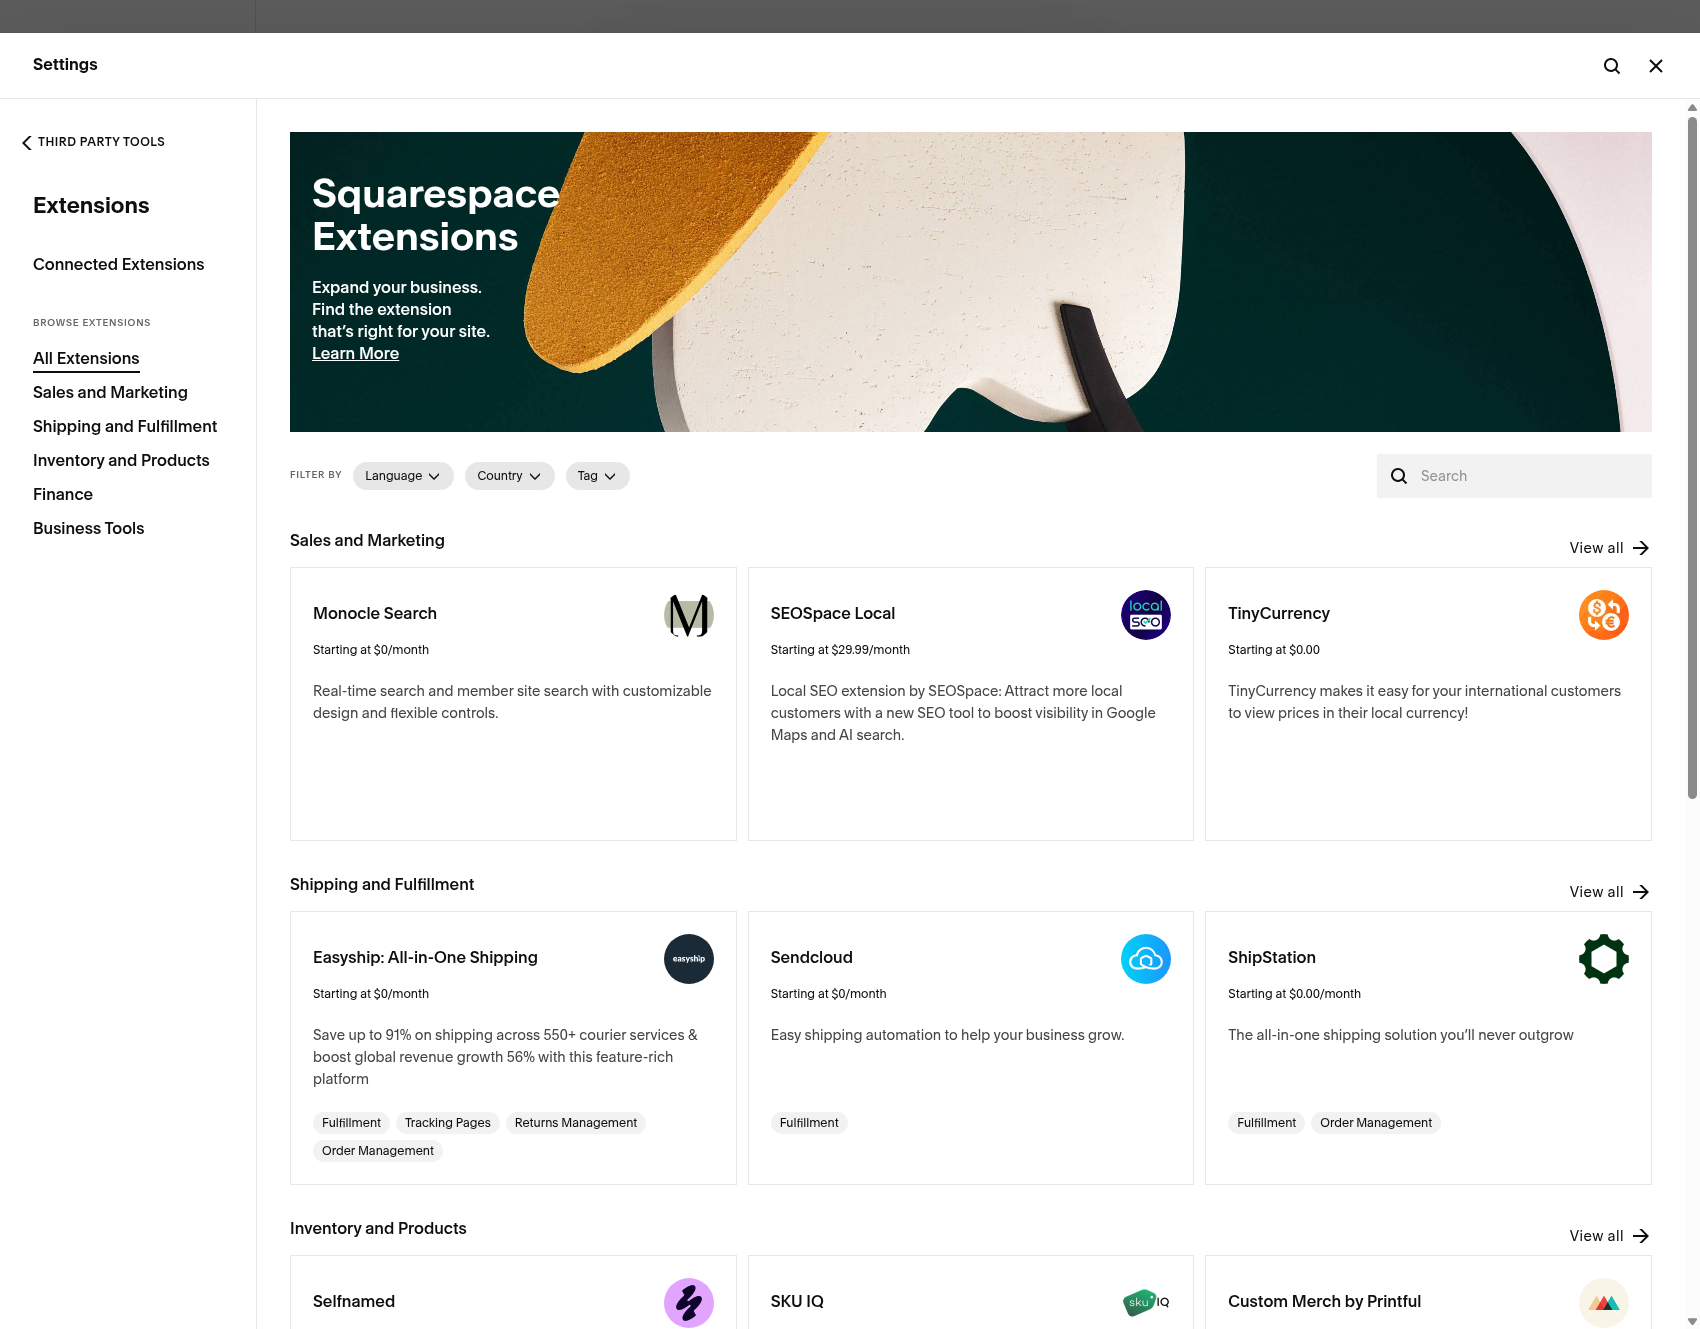Click the Learn More link in the banner
The height and width of the screenshot is (1329, 1700).
click(355, 353)
